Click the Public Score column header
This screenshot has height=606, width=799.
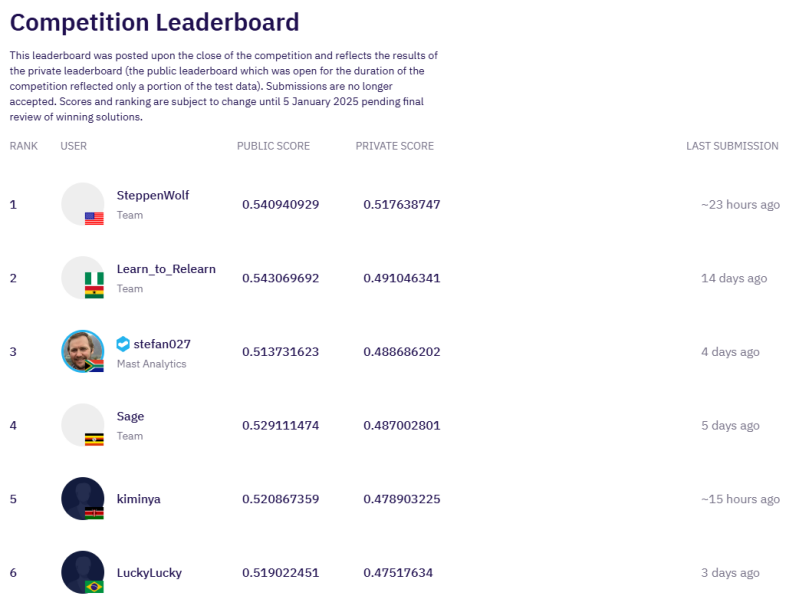click(273, 146)
